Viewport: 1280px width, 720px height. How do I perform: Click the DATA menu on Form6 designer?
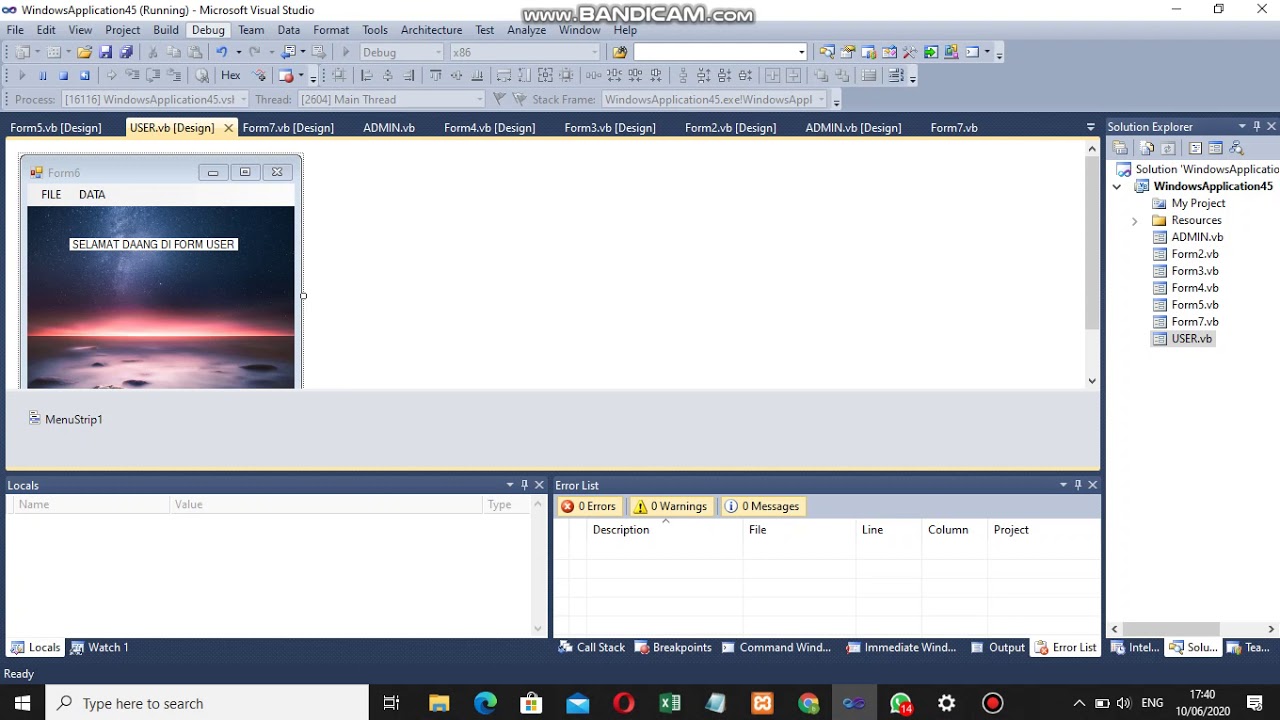(92, 194)
